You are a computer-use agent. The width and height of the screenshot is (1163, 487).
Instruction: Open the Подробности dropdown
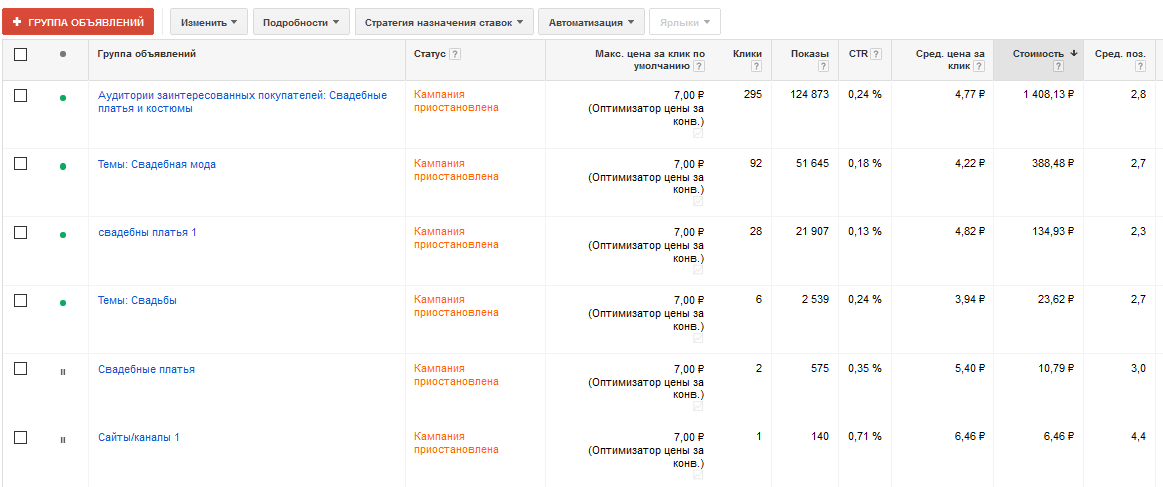301,22
